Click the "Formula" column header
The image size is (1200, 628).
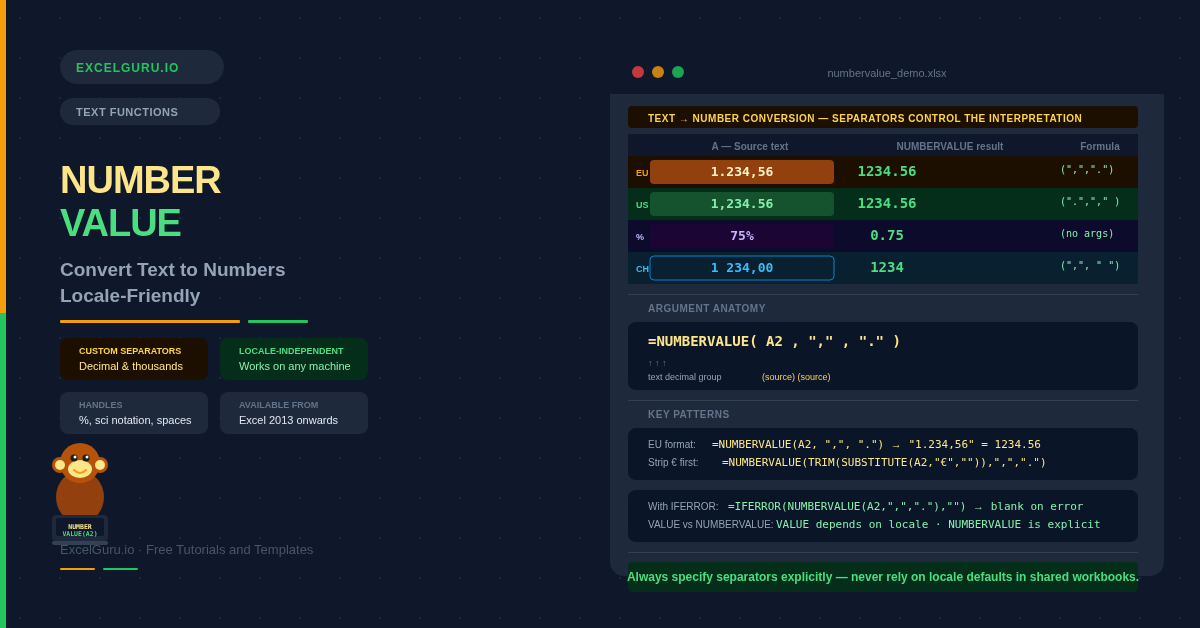[x=1099, y=146]
